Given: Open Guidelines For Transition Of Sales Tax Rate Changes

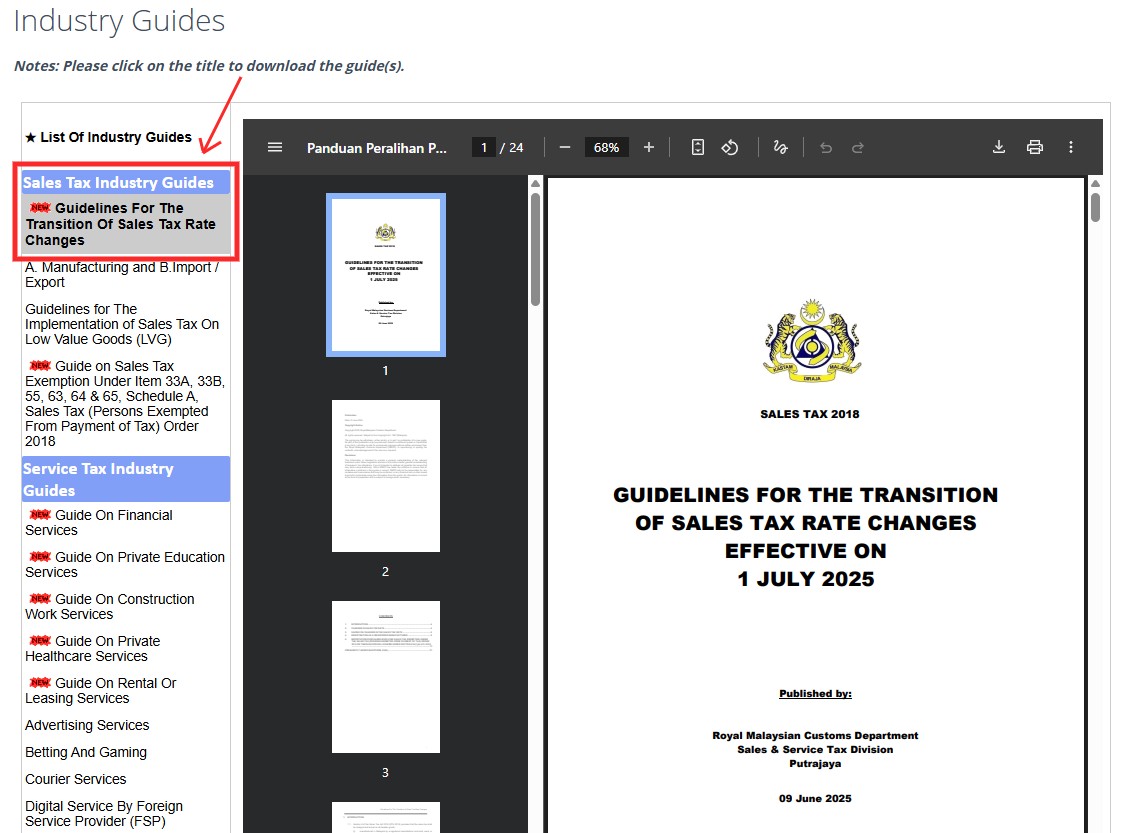Looking at the screenshot, I should 120,224.
